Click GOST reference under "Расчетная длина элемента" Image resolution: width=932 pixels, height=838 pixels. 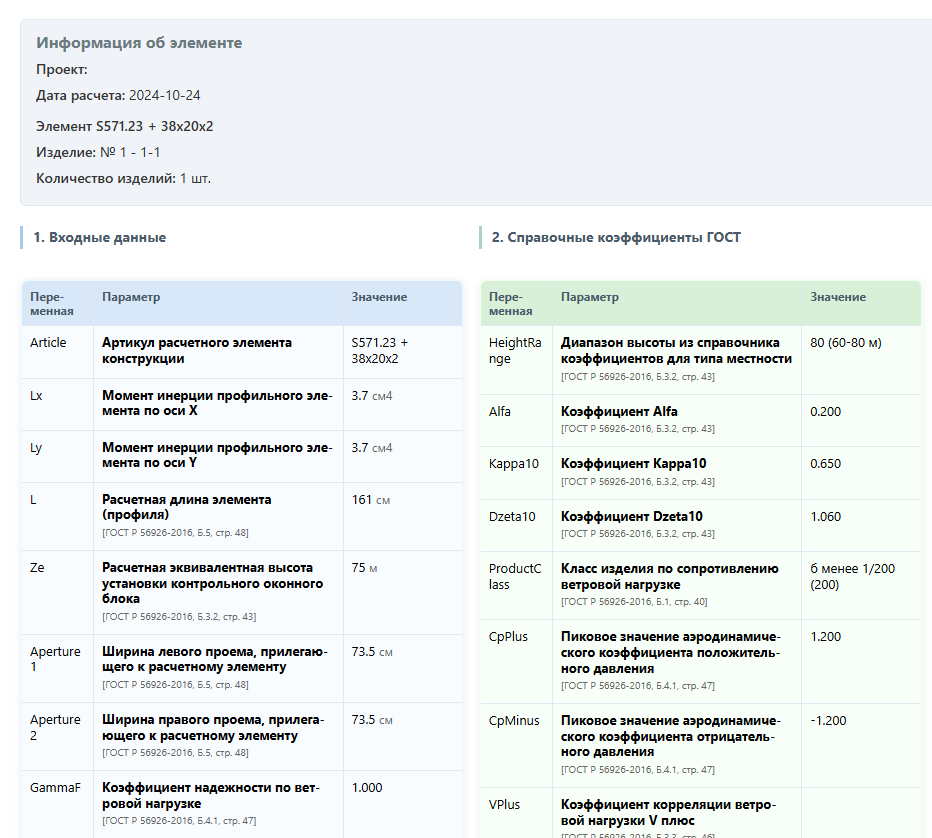[x=175, y=533]
